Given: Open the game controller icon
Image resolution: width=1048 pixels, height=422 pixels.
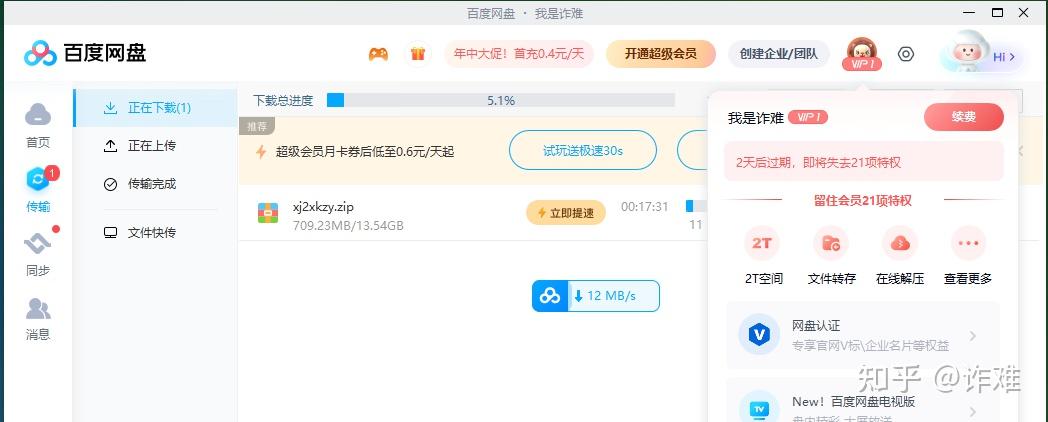Looking at the screenshot, I should coord(378,54).
